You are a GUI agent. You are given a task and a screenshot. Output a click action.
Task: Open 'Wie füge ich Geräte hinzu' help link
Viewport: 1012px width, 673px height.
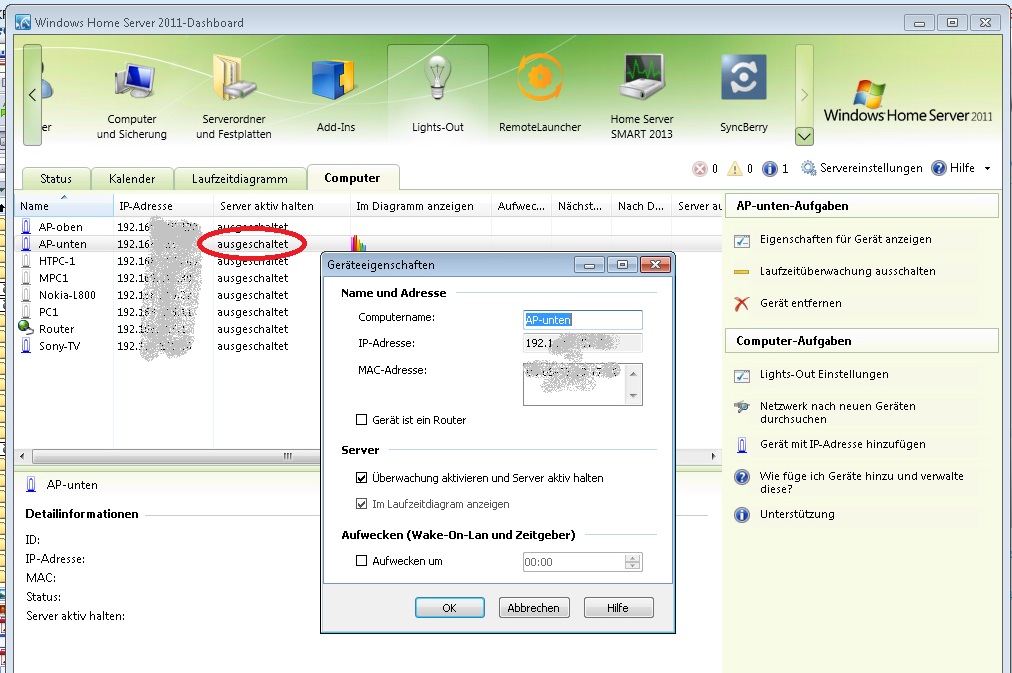tap(862, 482)
